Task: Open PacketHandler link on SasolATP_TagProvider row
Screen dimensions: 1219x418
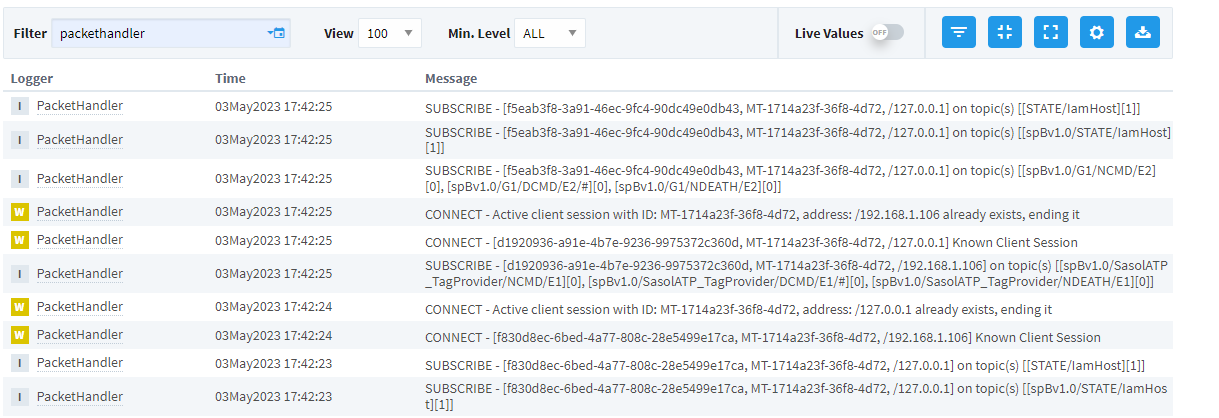Action: [80, 273]
